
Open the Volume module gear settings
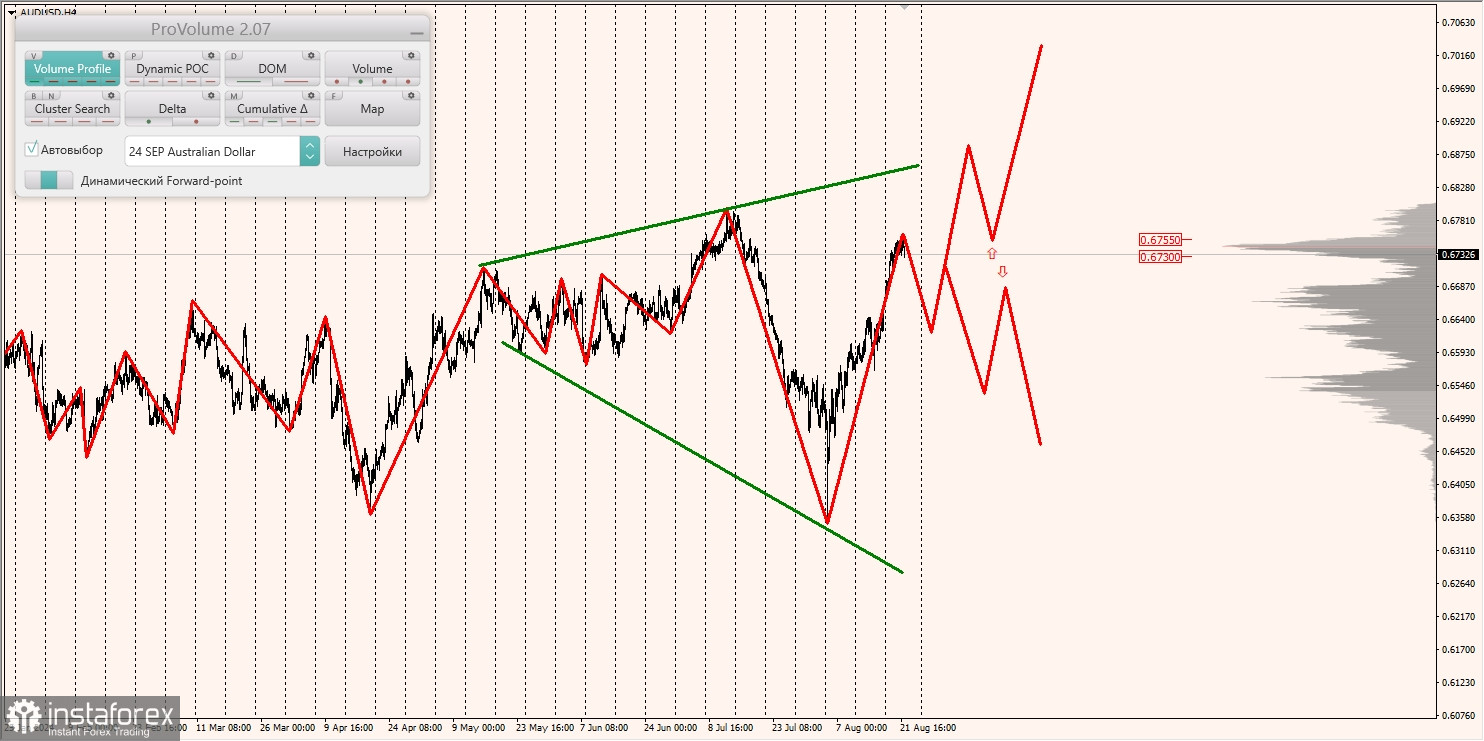tap(411, 55)
